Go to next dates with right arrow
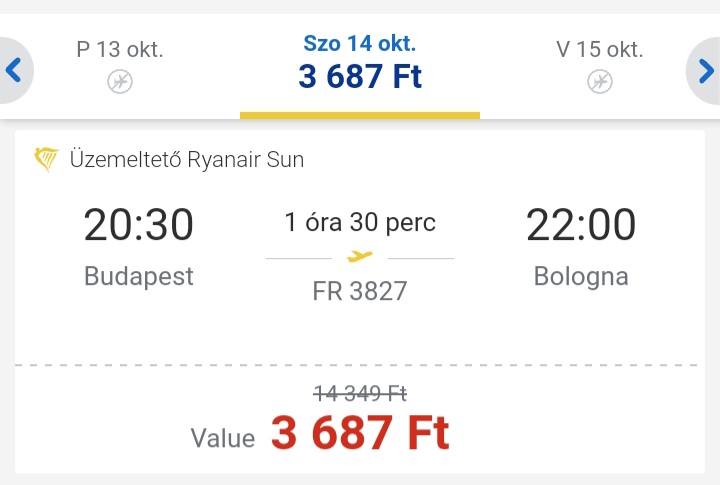720x485 pixels. (x=705, y=71)
